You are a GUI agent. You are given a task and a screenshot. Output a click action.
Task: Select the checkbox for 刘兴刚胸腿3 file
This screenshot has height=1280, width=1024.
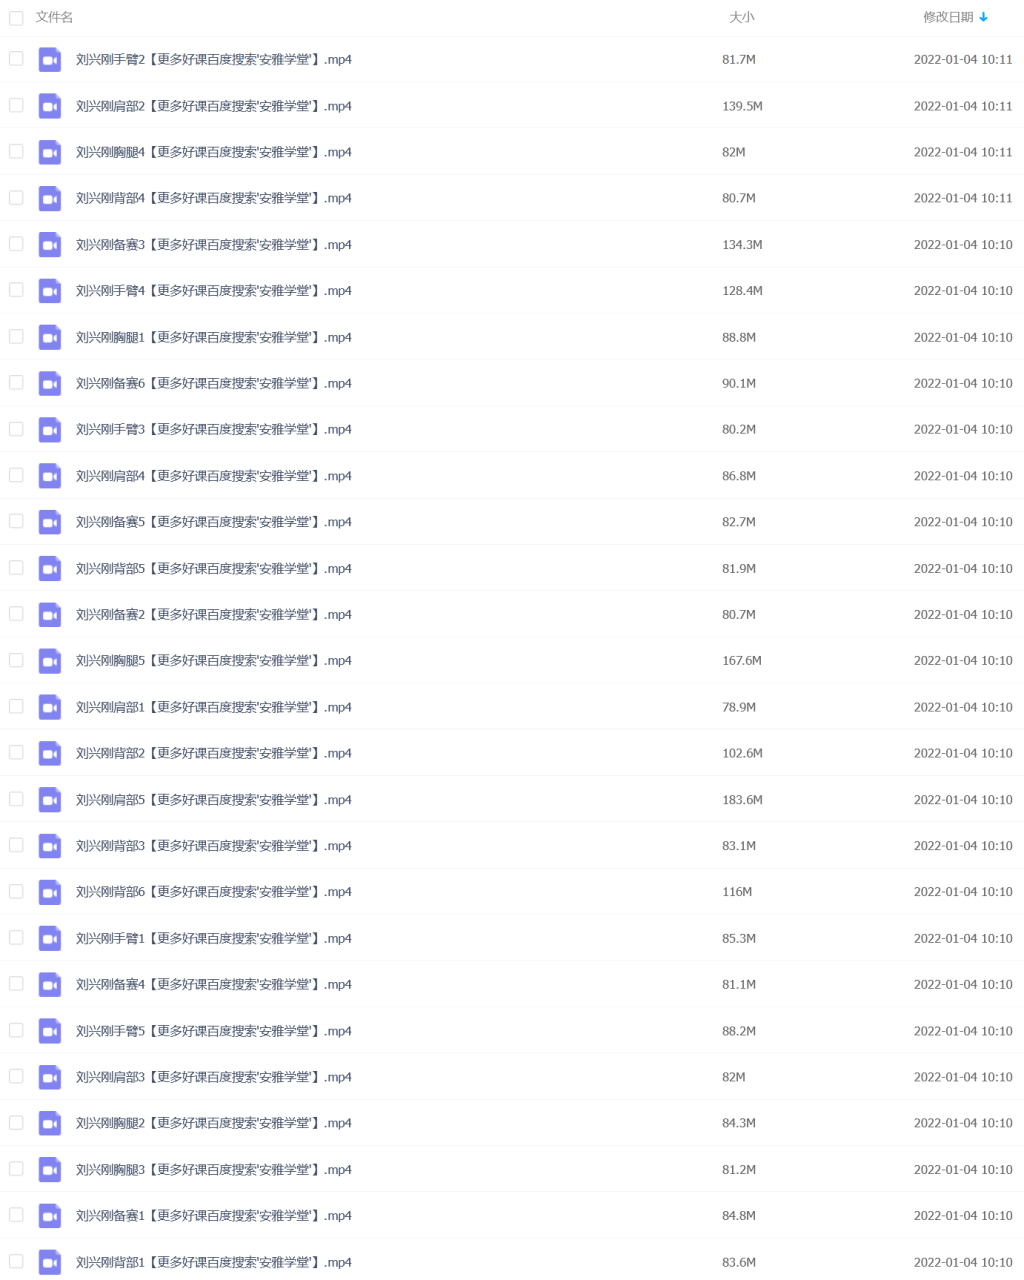(x=16, y=1169)
